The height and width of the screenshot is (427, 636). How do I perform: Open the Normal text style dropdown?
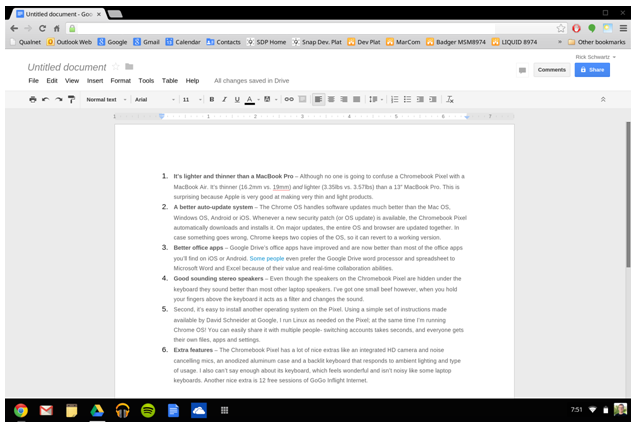105,100
